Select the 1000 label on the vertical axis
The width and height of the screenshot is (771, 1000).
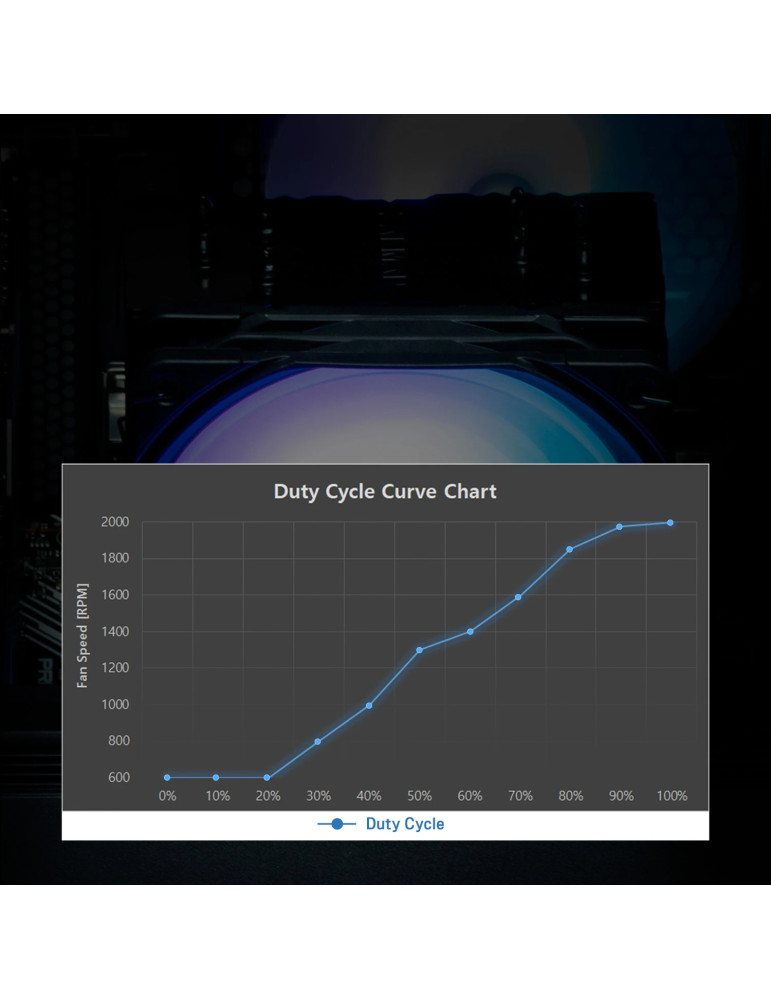point(115,705)
